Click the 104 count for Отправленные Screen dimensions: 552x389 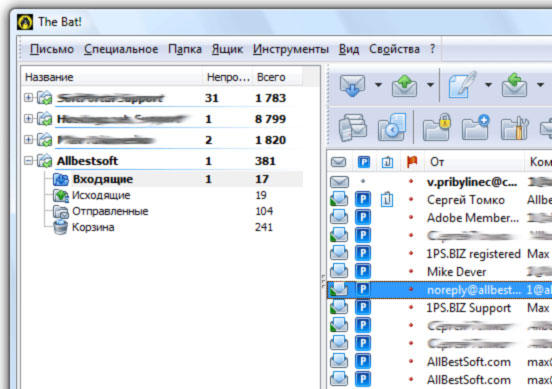264,211
